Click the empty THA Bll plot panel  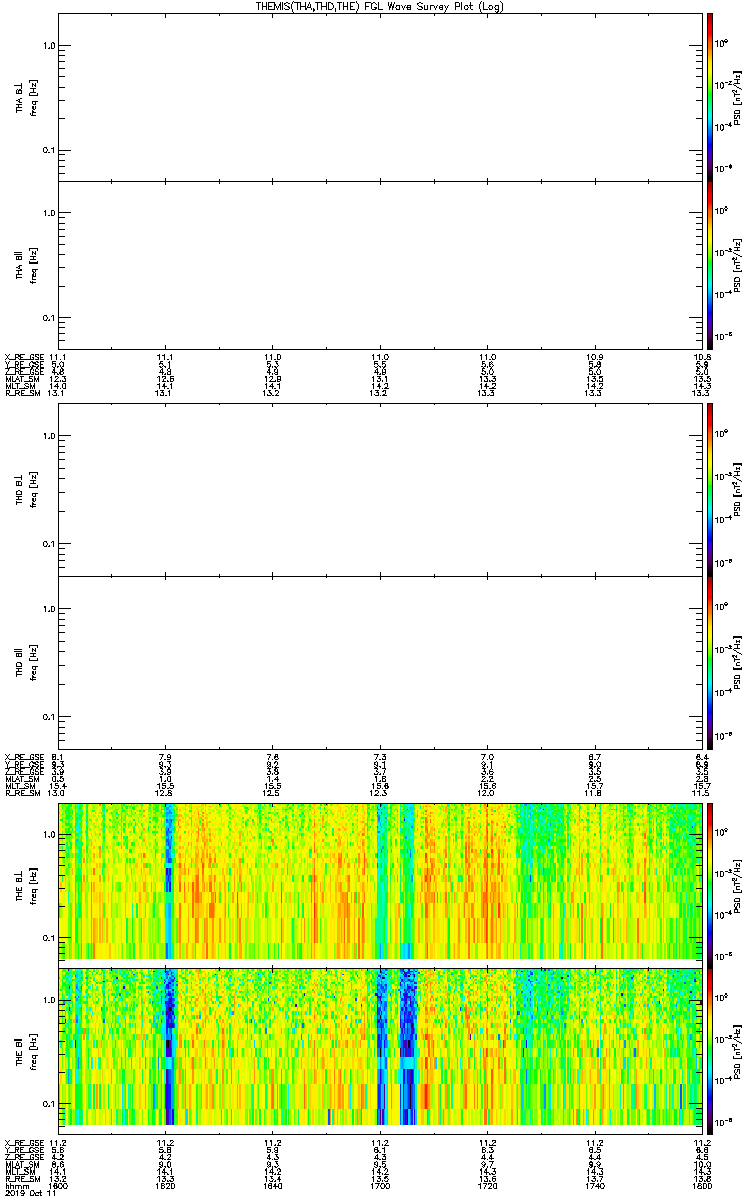380,265
